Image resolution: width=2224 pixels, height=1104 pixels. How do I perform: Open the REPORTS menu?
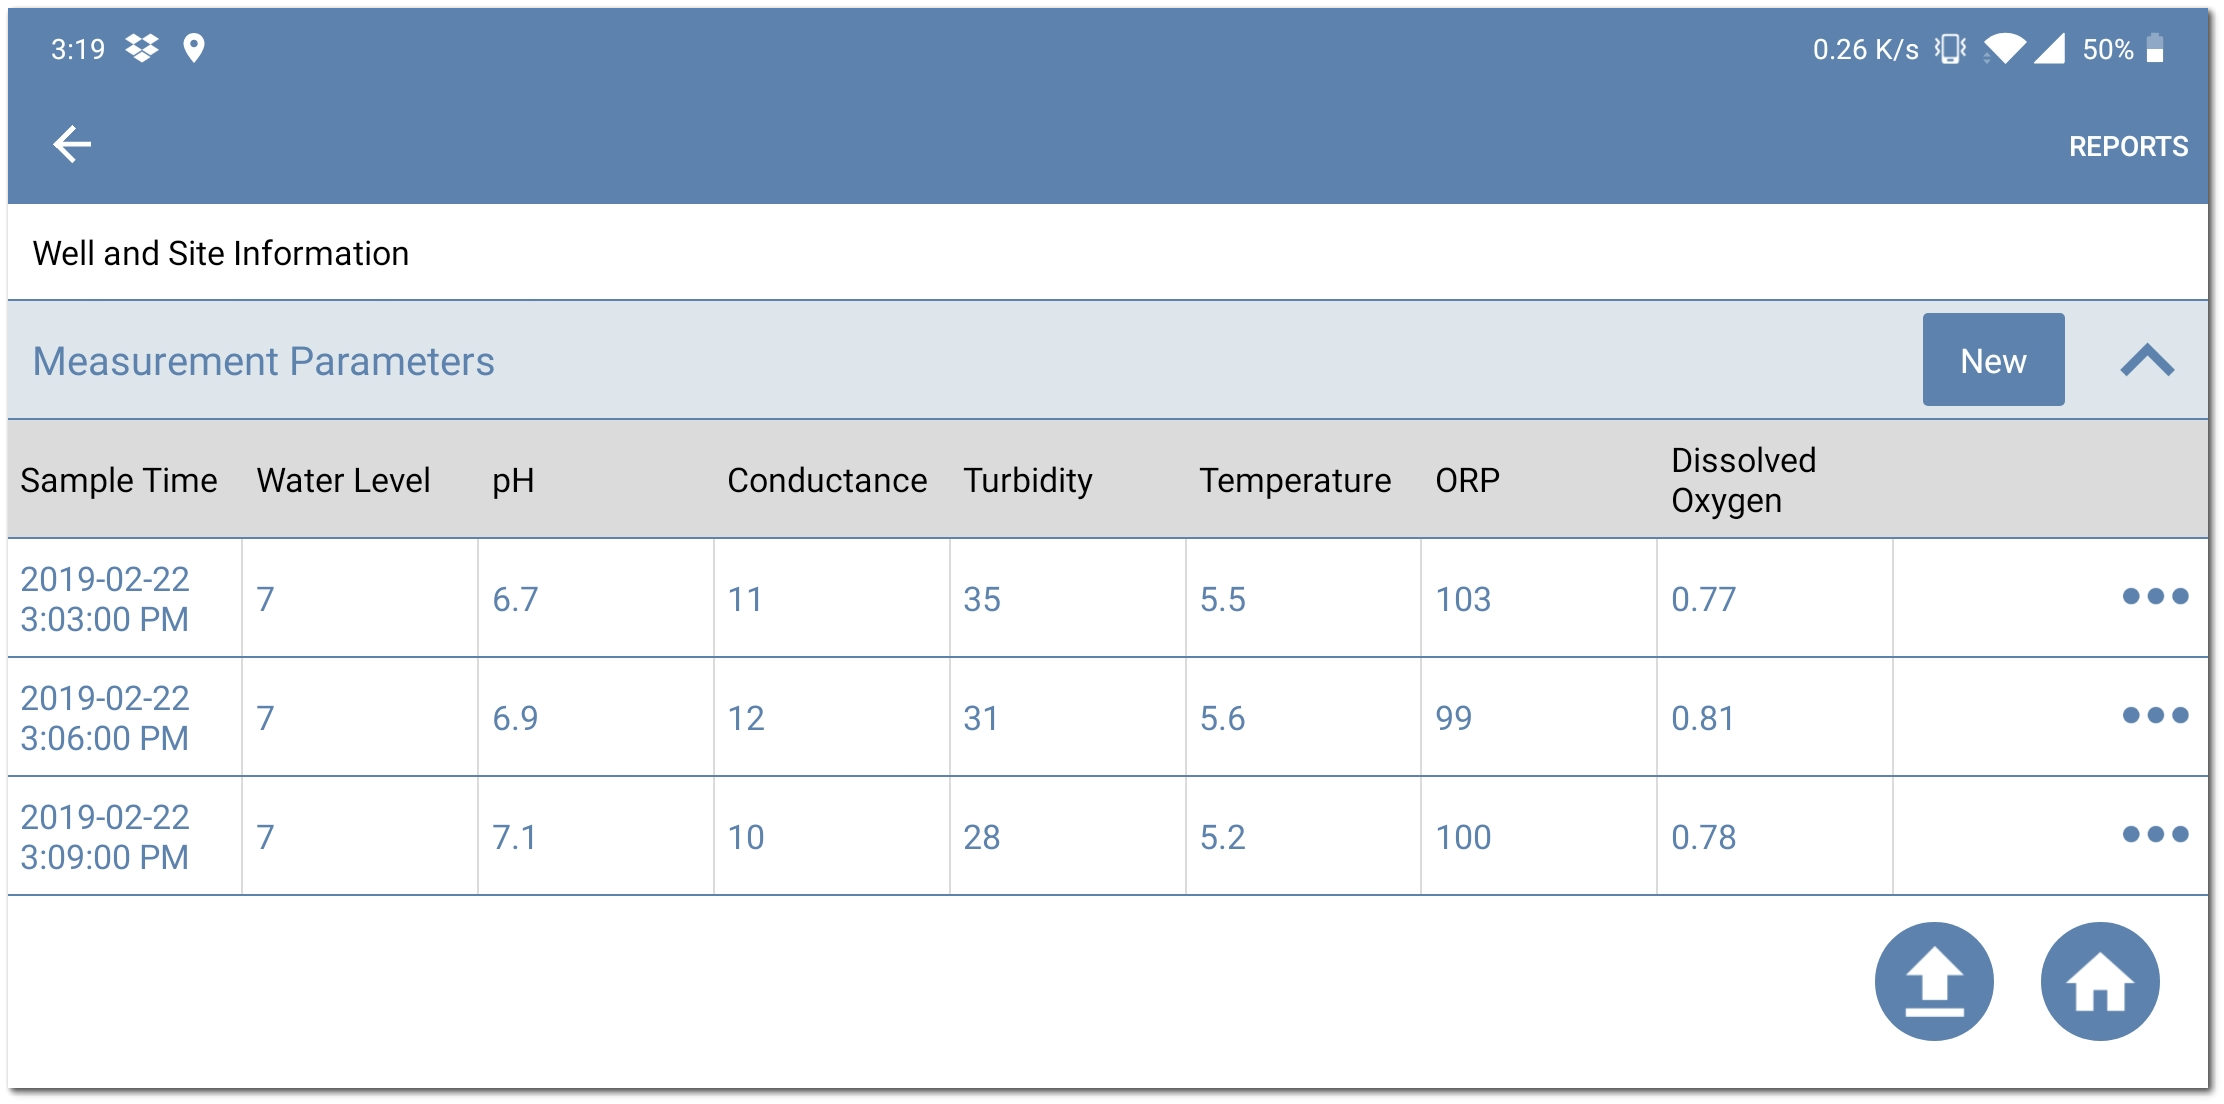coord(2128,147)
